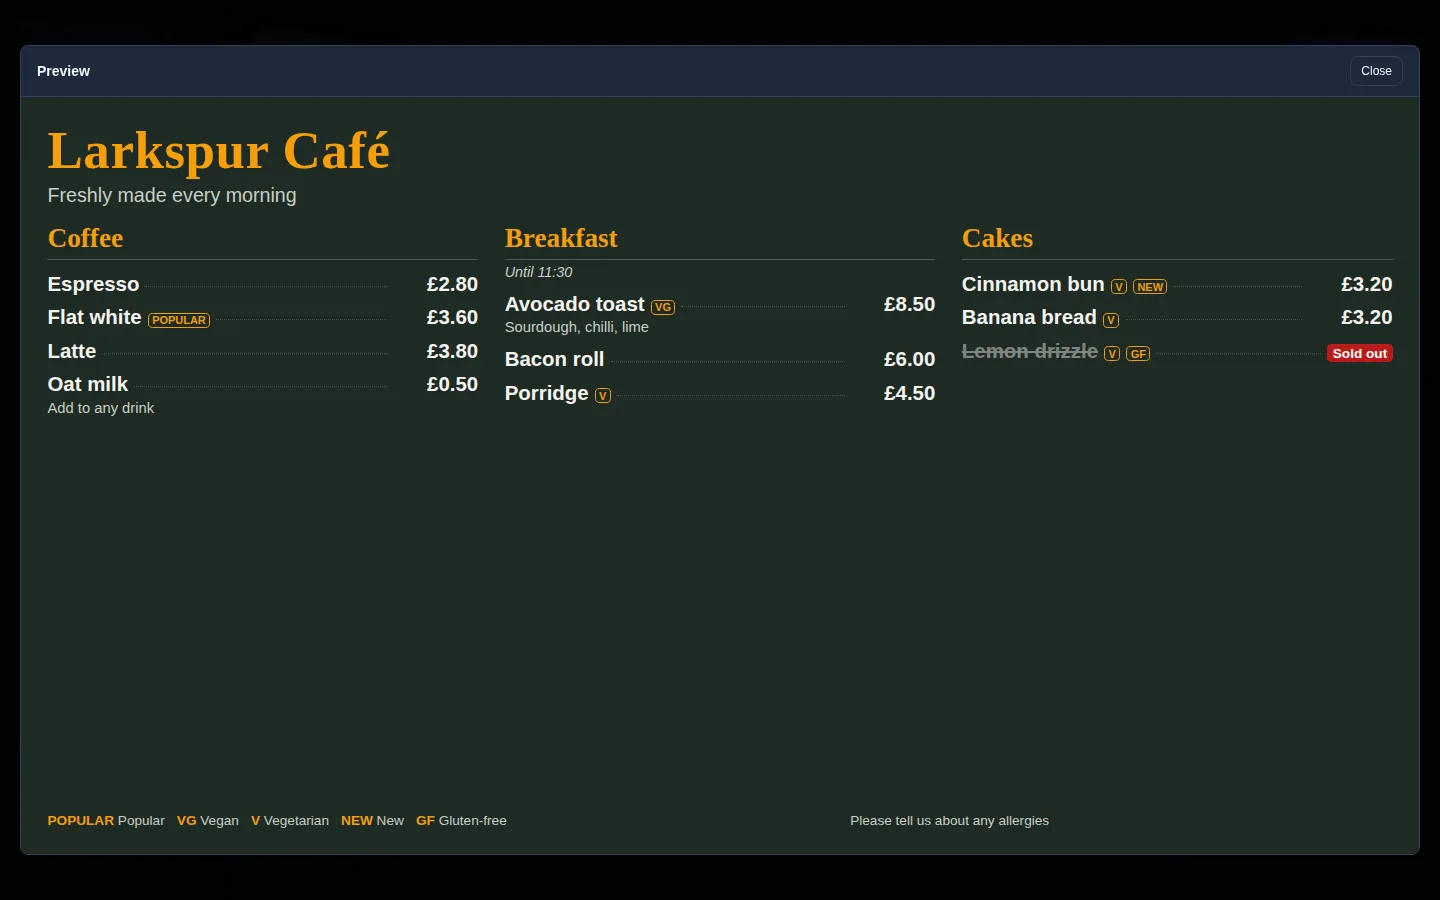Click the POPULAR badge next to Flat white

tap(179, 320)
